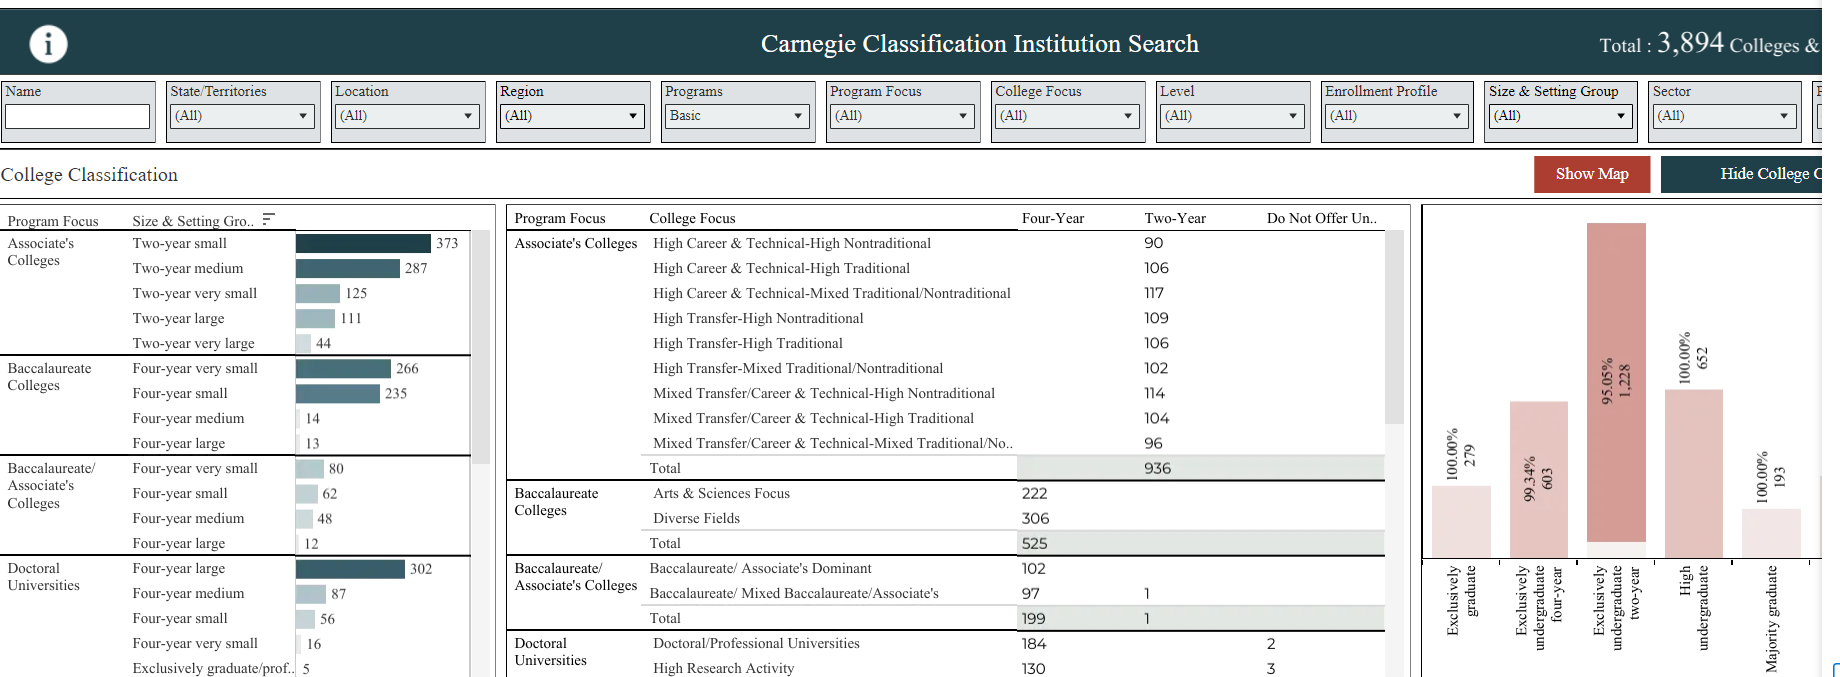
Task: Click the Majority graduate chart bar (193)
Action: pos(1771,533)
